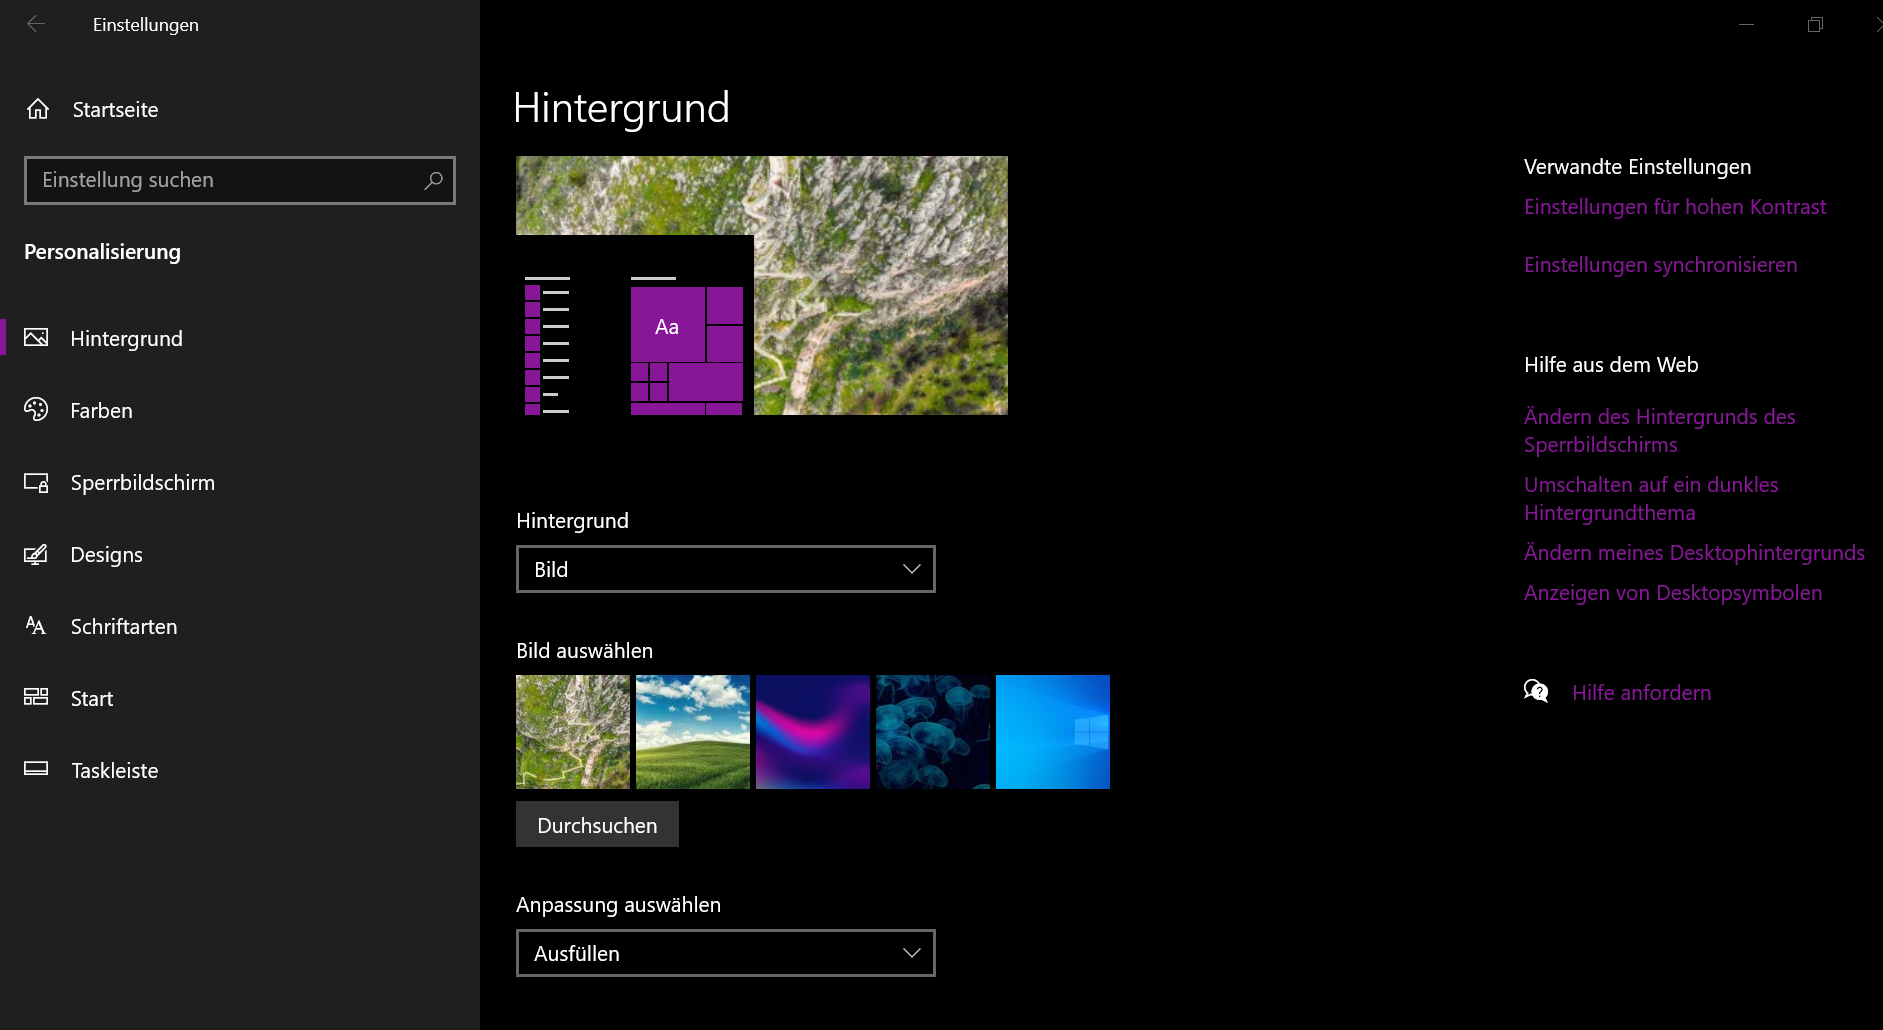Open Anzeigen von Desktopsymbolen link

(x=1673, y=593)
